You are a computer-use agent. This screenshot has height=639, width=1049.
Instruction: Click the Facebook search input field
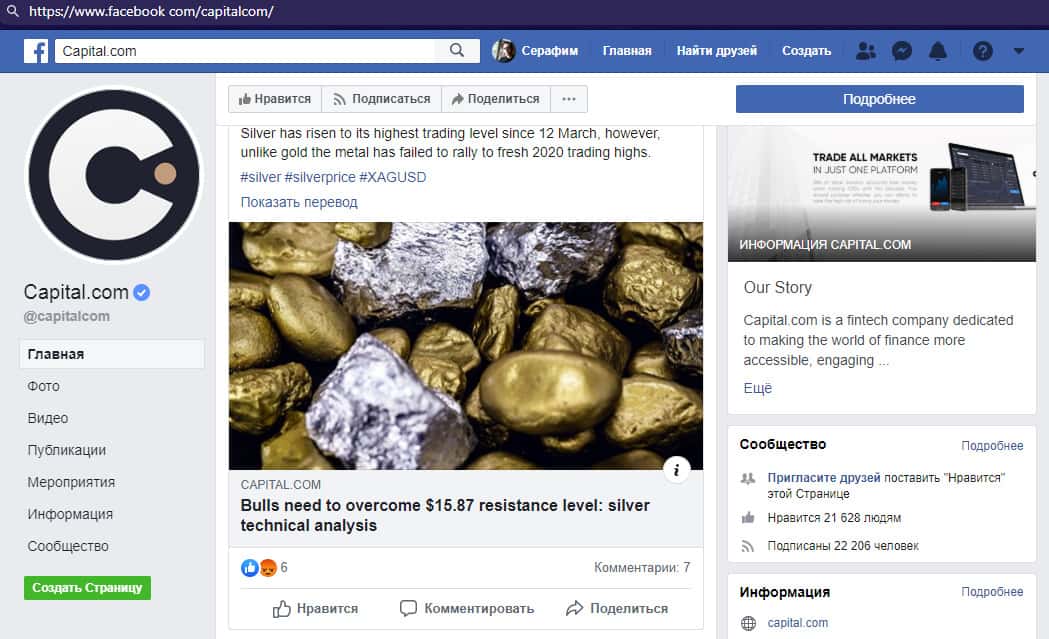point(245,51)
